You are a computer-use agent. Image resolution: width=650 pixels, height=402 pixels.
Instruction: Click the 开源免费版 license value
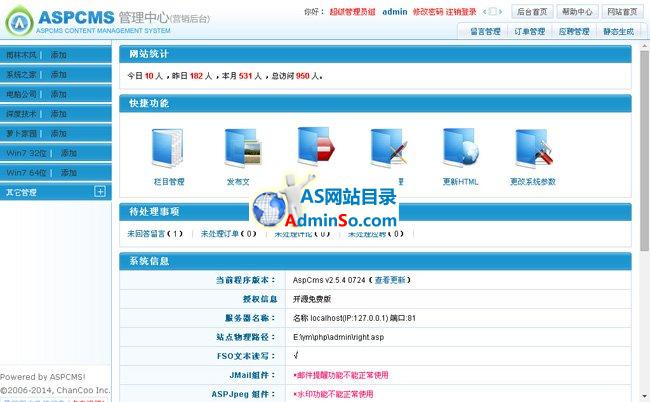[312, 299]
